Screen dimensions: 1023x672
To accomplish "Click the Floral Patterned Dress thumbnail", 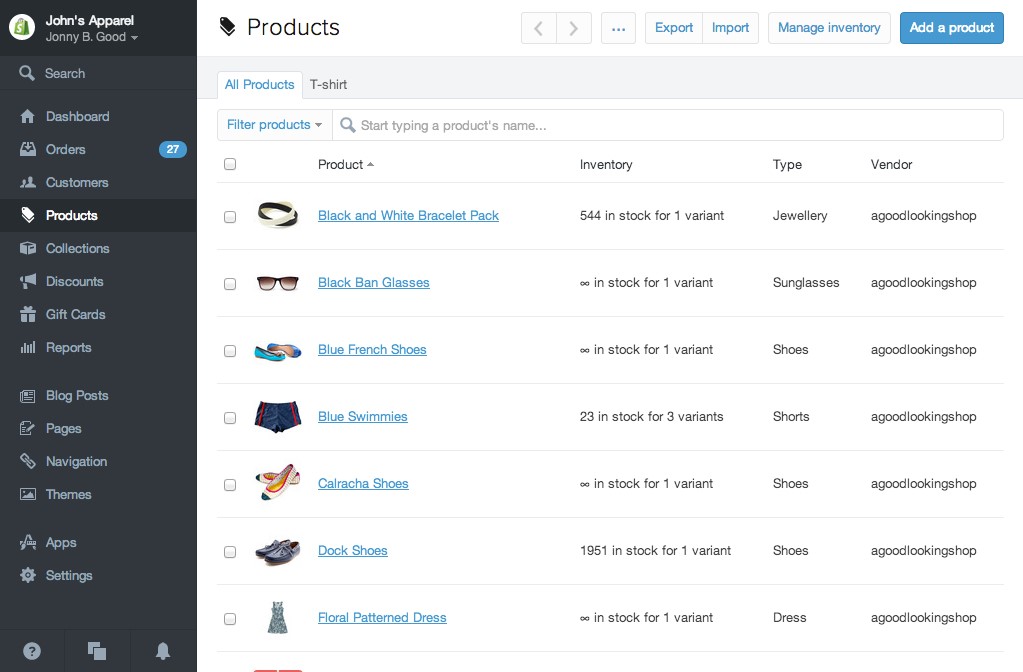I will click(x=277, y=618).
